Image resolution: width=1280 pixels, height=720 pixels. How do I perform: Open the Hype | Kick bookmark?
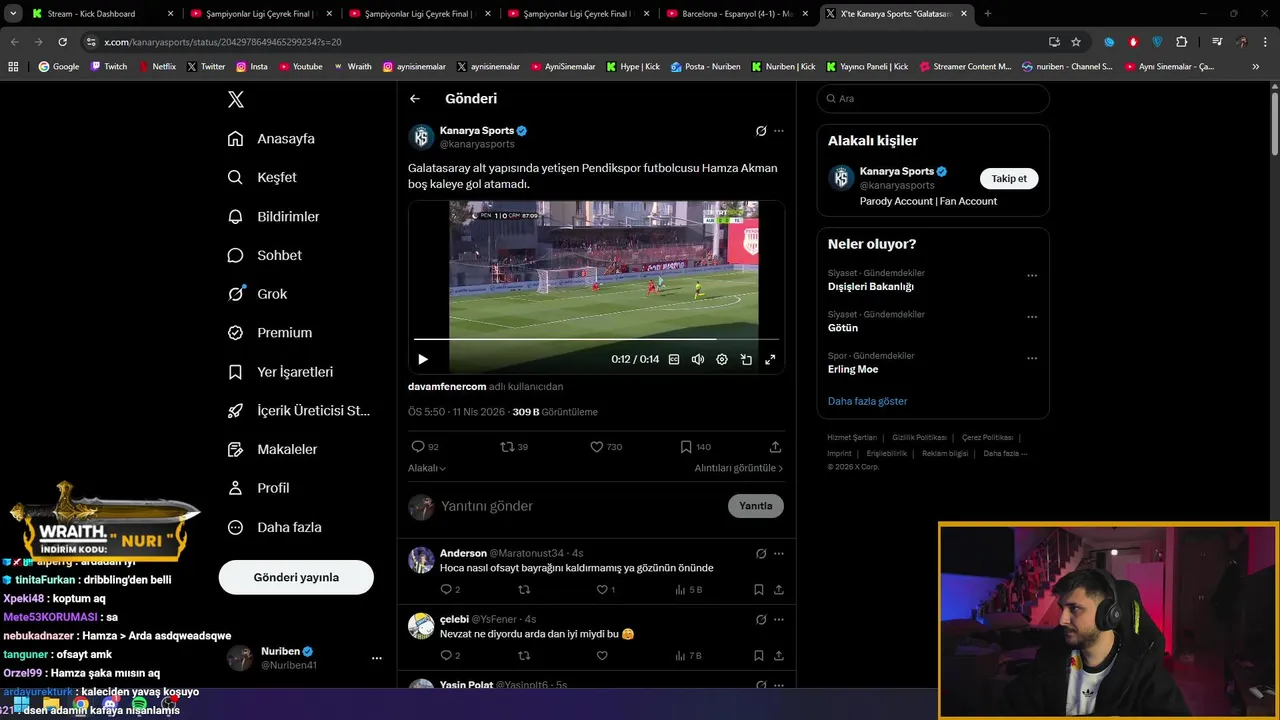click(633, 67)
